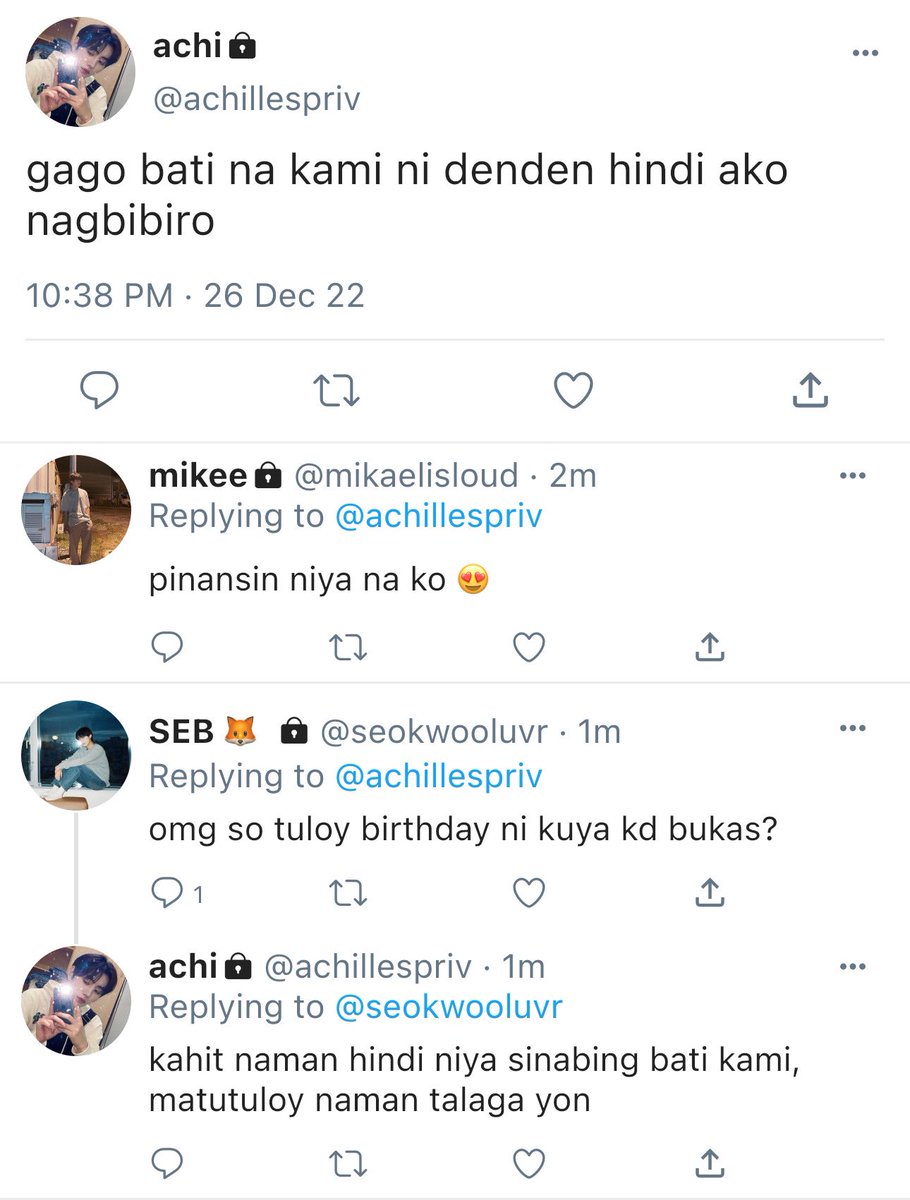
Task: Open more options on achi's last reply
Action: 852,966
